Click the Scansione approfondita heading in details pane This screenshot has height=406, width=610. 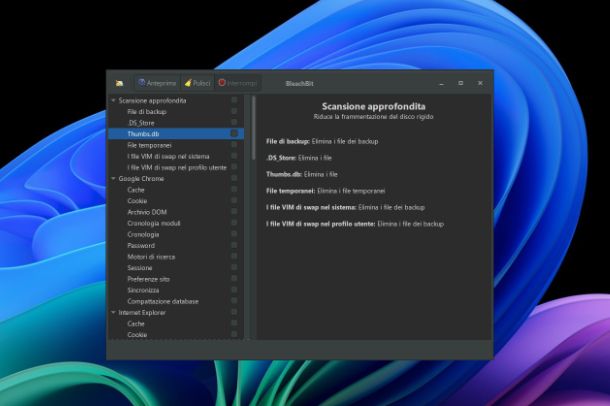(x=373, y=106)
